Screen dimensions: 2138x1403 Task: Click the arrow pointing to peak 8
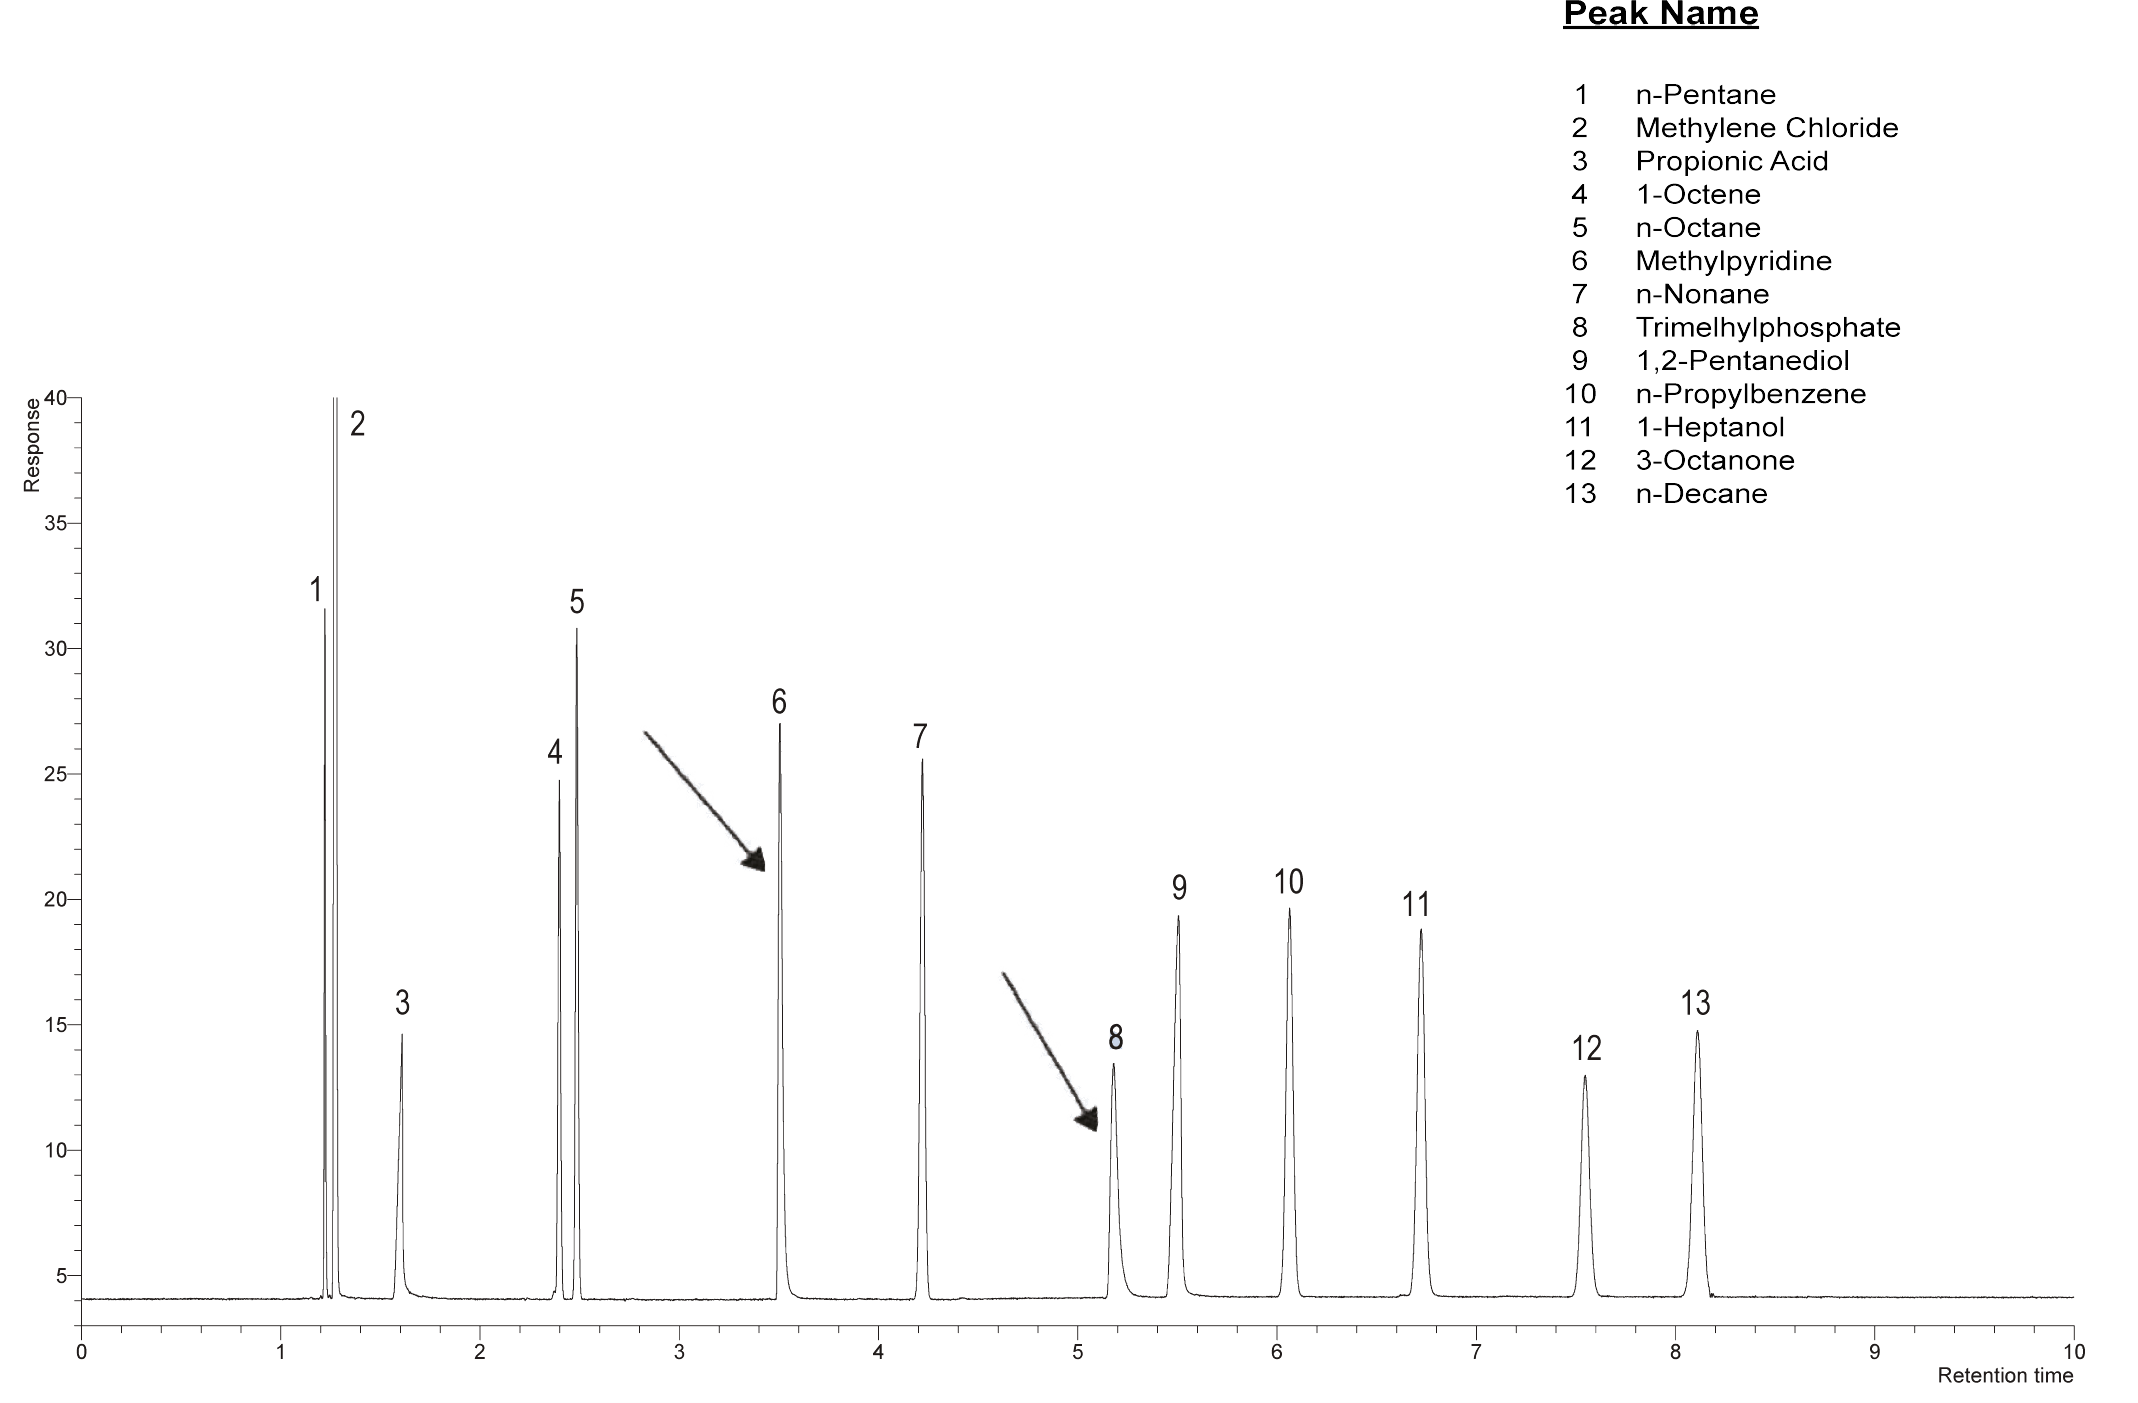(1048, 1050)
